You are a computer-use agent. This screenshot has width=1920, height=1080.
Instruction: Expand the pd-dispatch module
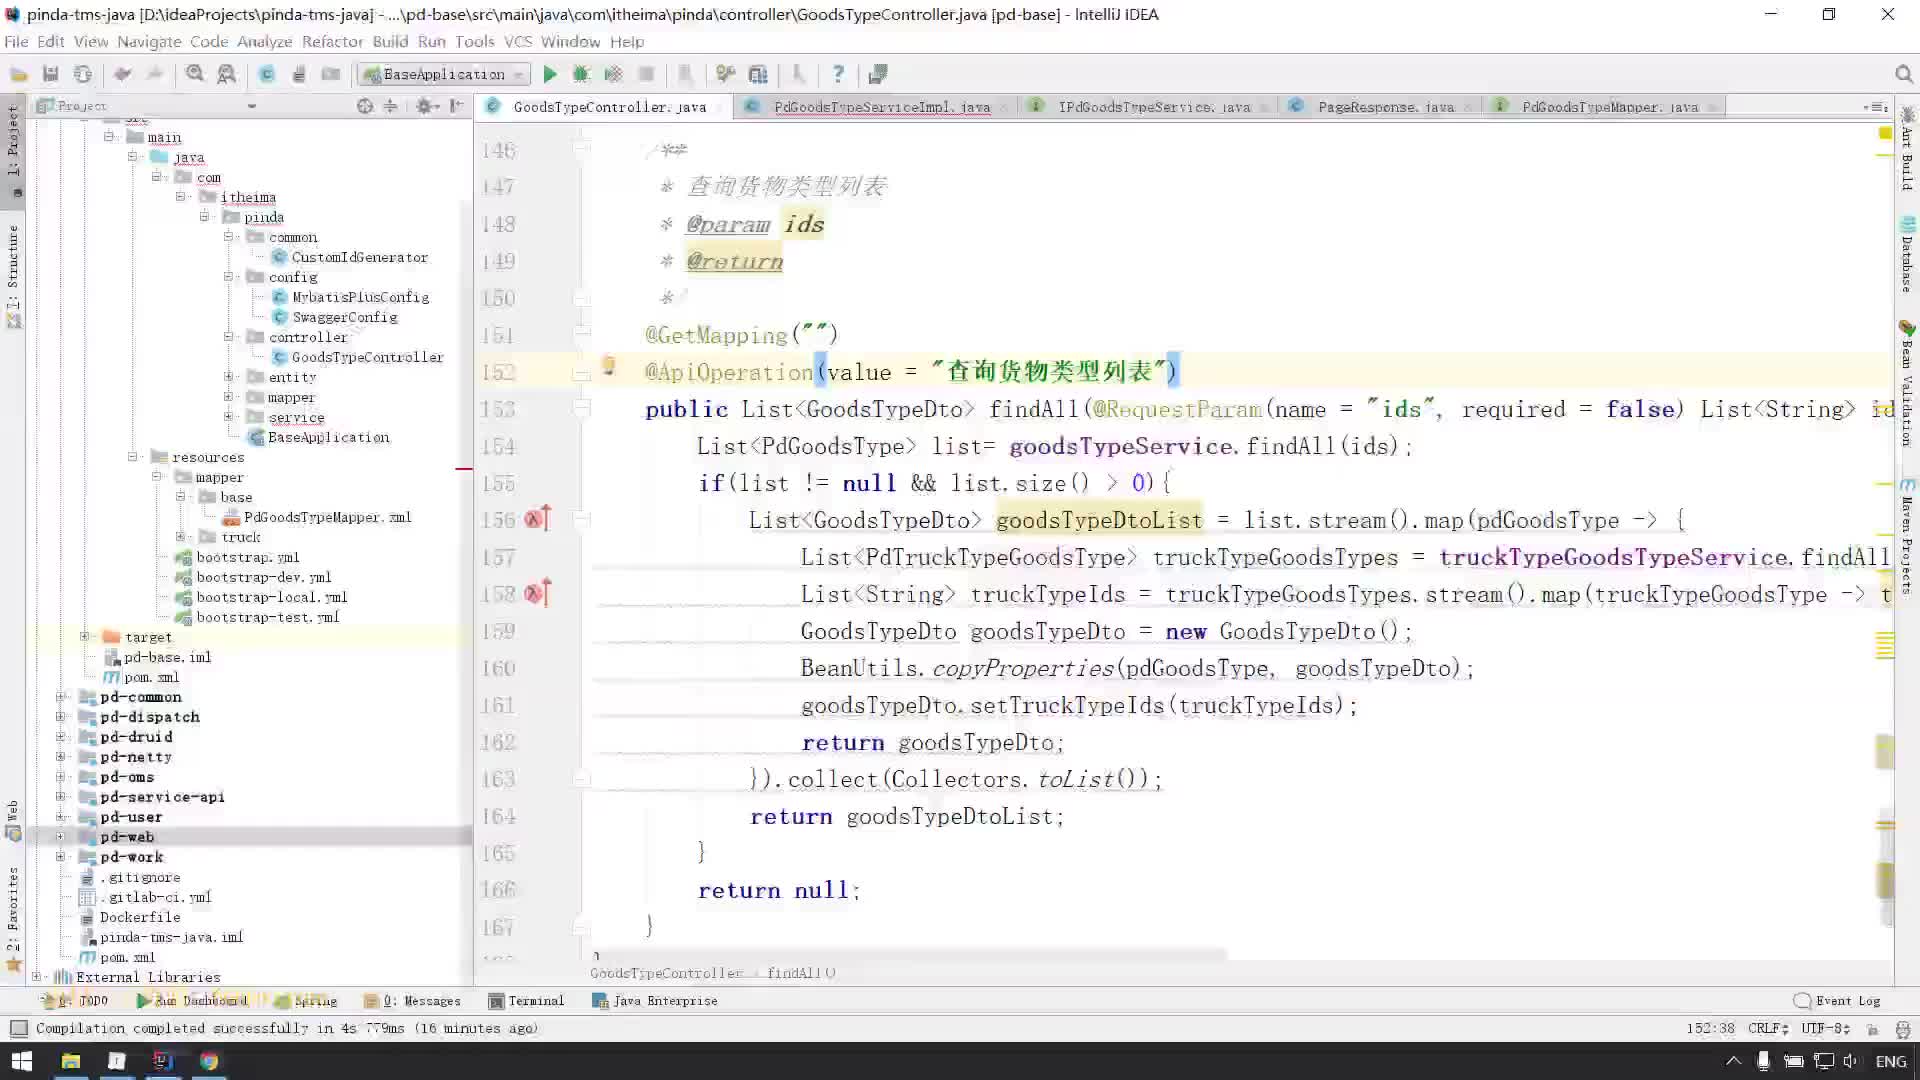(x=60, y=717)
